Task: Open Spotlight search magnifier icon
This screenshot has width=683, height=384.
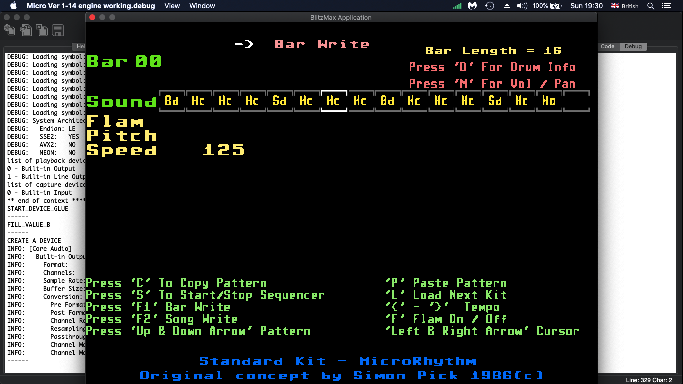Action: point(650,6)
